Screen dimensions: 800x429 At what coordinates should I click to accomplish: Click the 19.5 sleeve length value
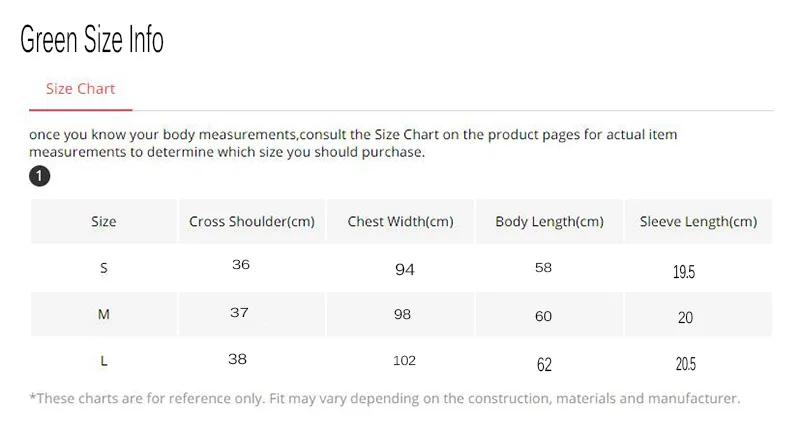coord(684,272)
